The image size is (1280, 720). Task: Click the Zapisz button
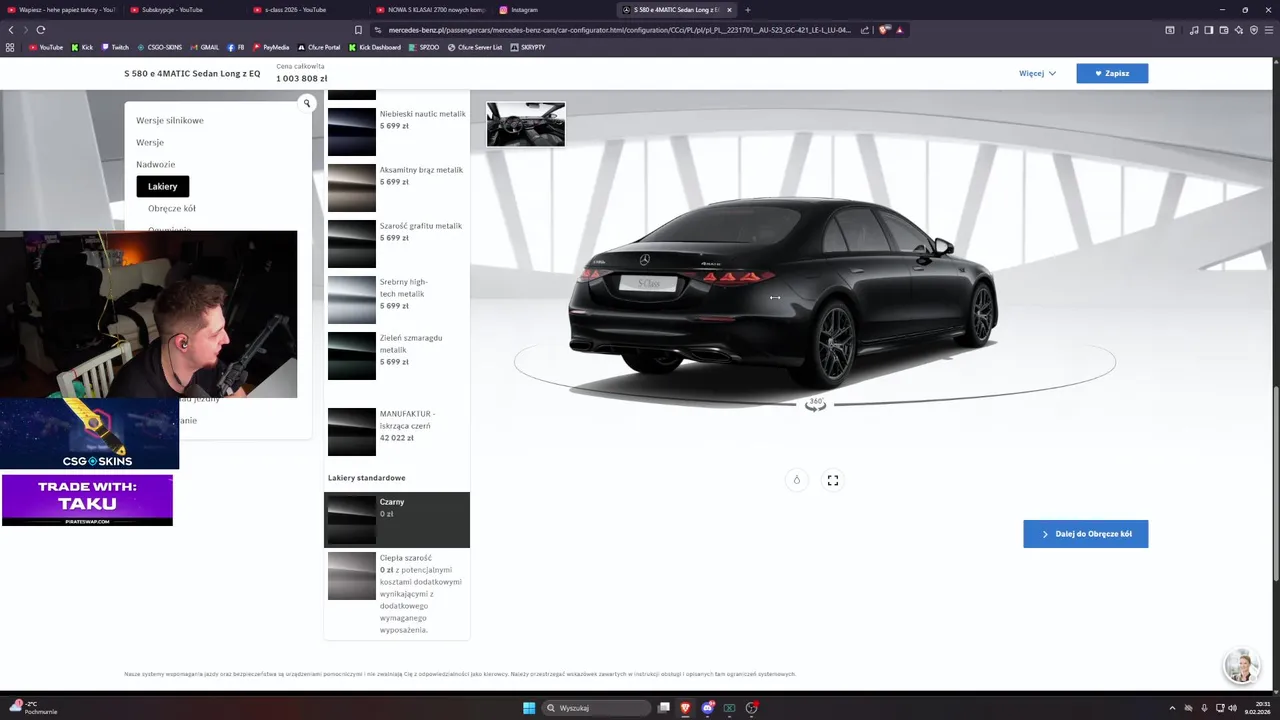(1112, 73)
